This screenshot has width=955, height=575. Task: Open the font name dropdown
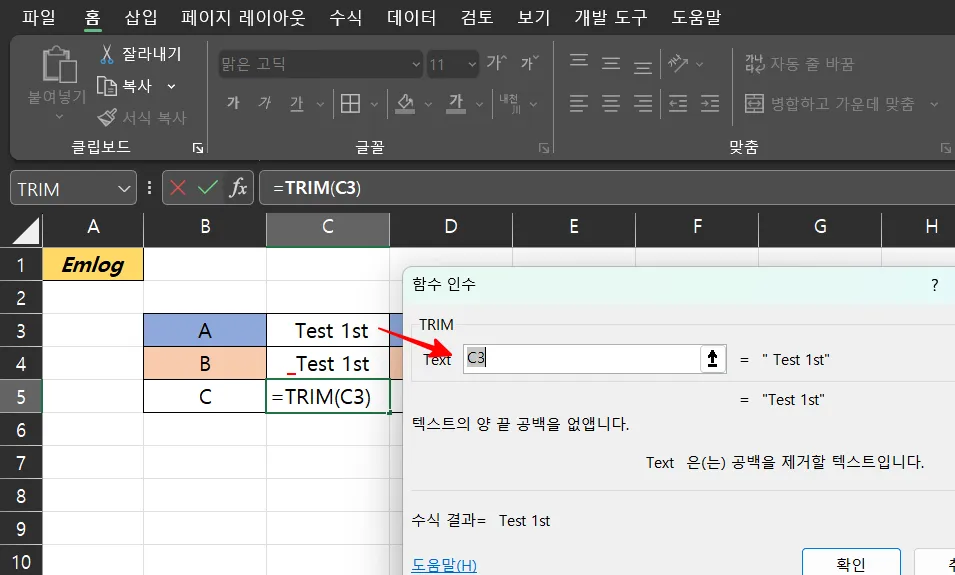click(x=416, y=64)
